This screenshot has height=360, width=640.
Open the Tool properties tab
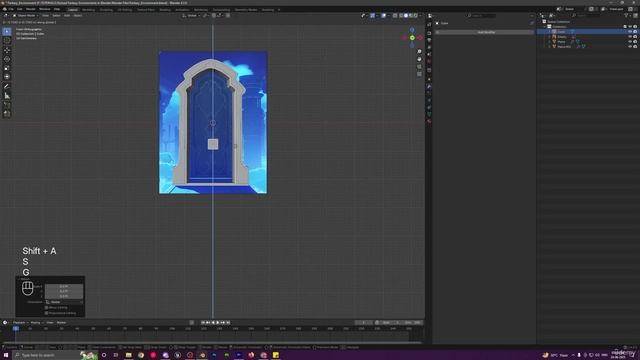pyautogui.click(x=429, y=24)
